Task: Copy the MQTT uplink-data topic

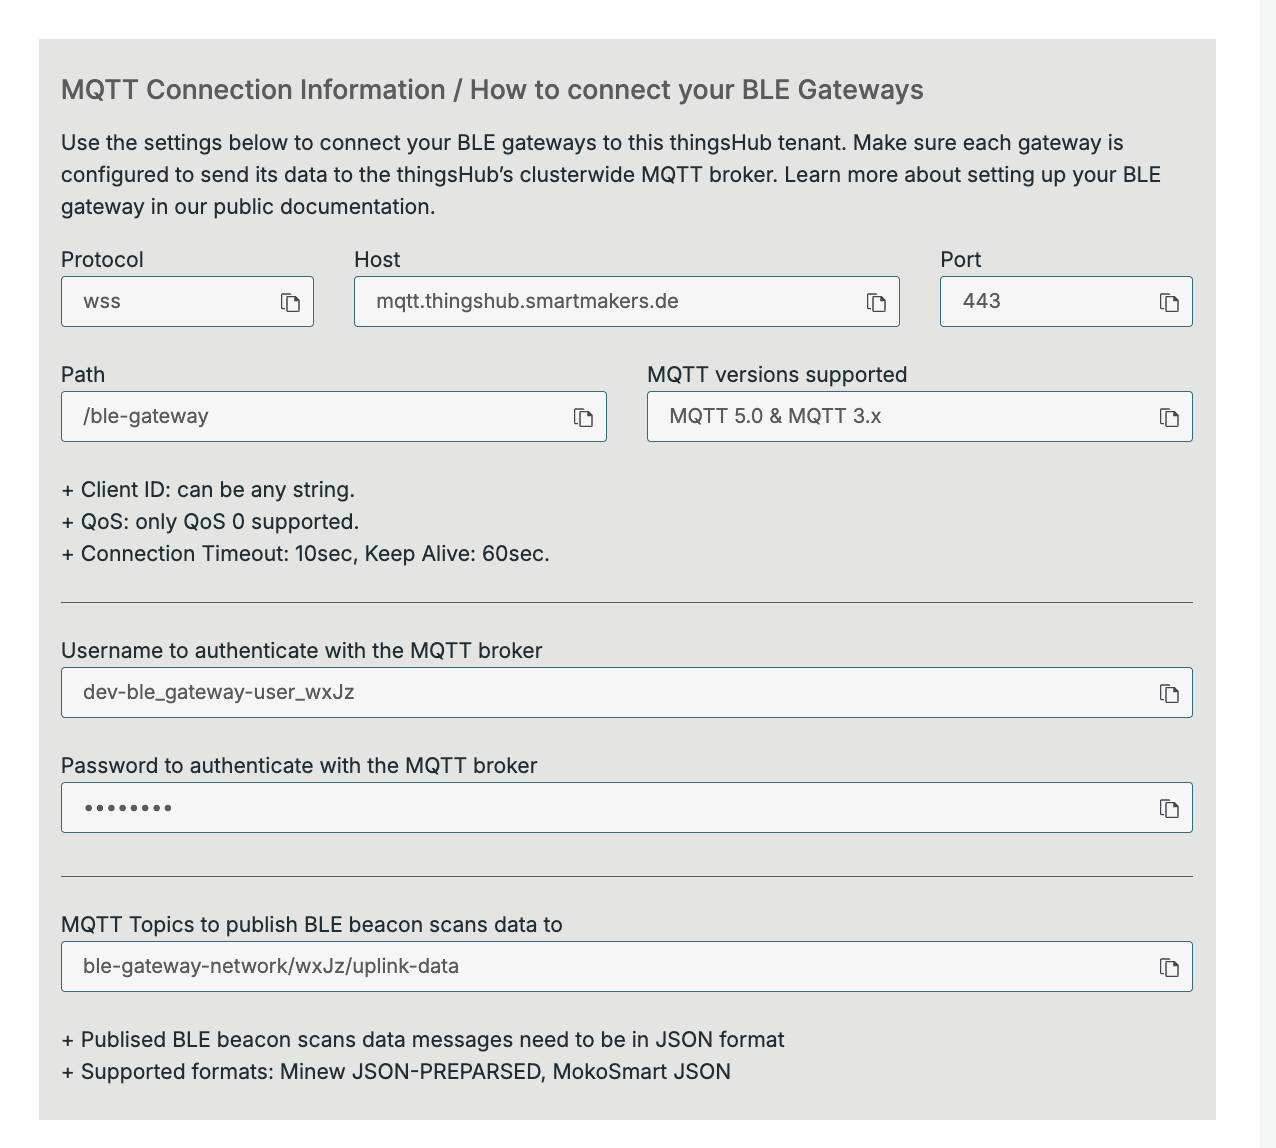Action: click(x=1169, y=967)
